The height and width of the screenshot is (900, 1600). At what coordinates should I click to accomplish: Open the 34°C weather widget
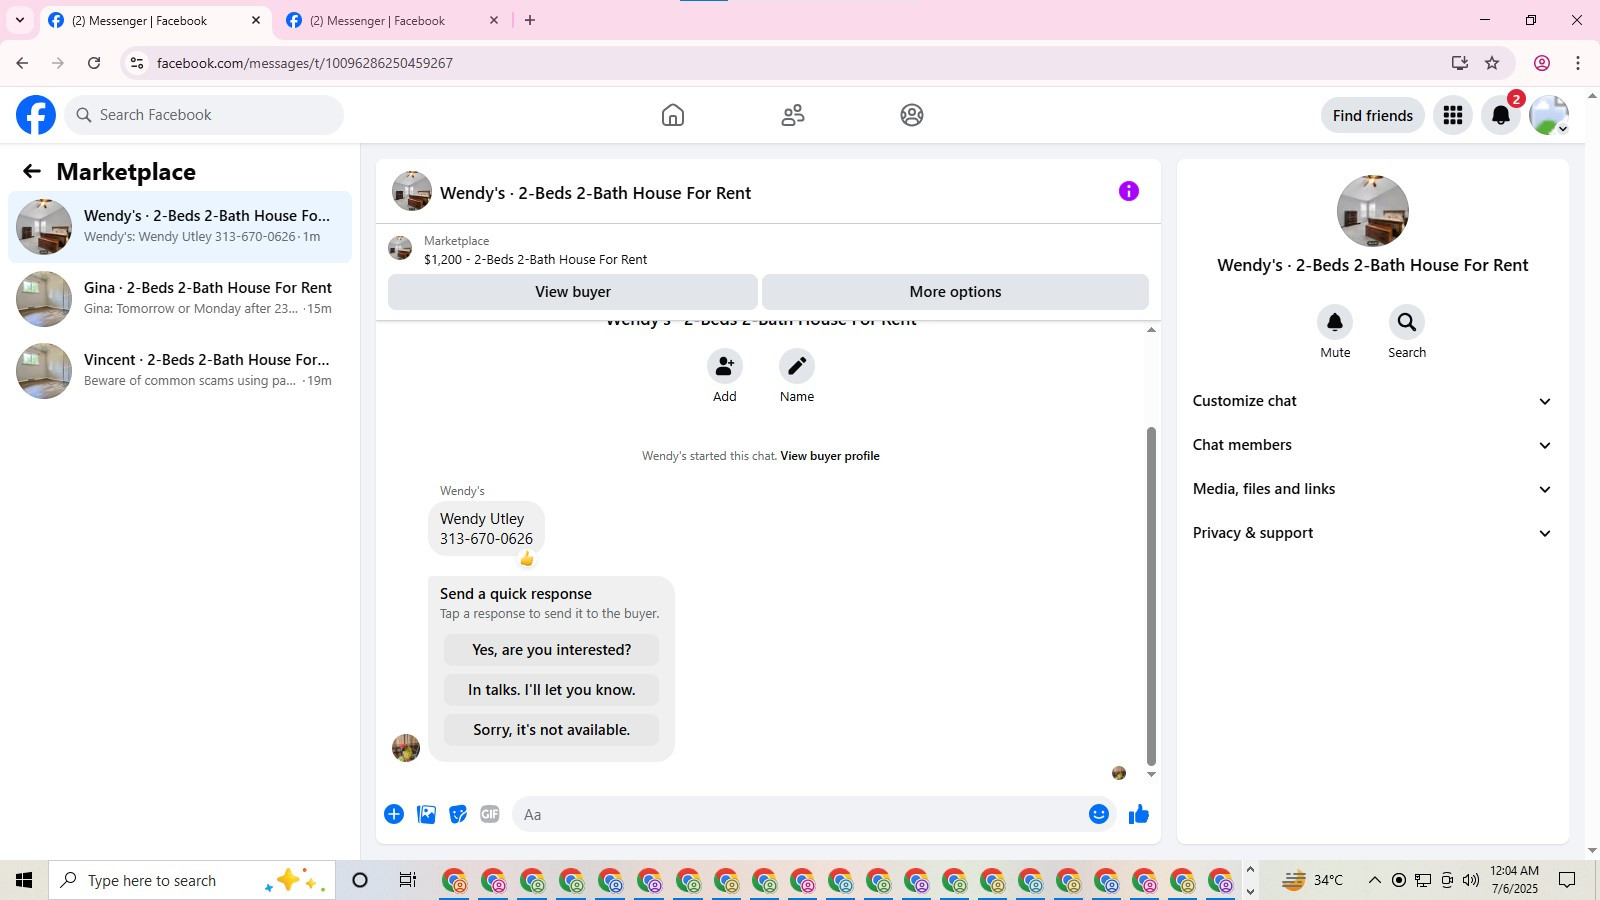[x=1313, y=880]
